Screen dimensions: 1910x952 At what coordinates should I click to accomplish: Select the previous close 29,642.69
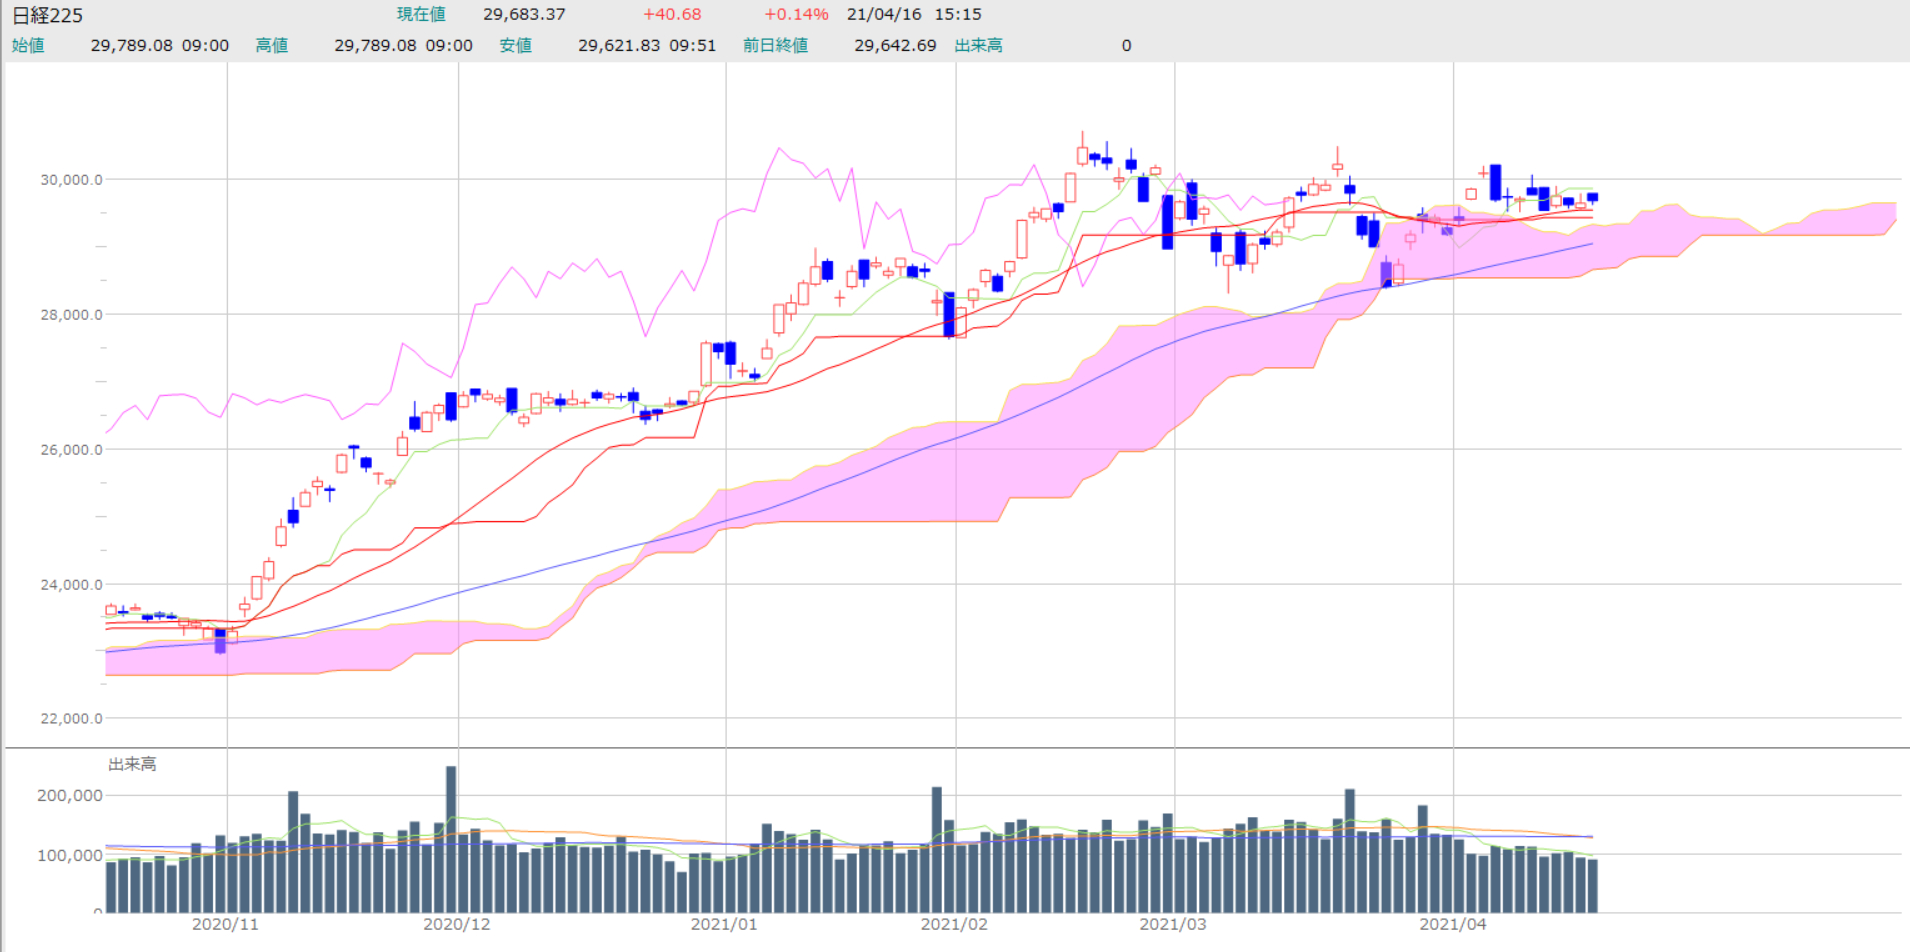[x=895, y=45]
